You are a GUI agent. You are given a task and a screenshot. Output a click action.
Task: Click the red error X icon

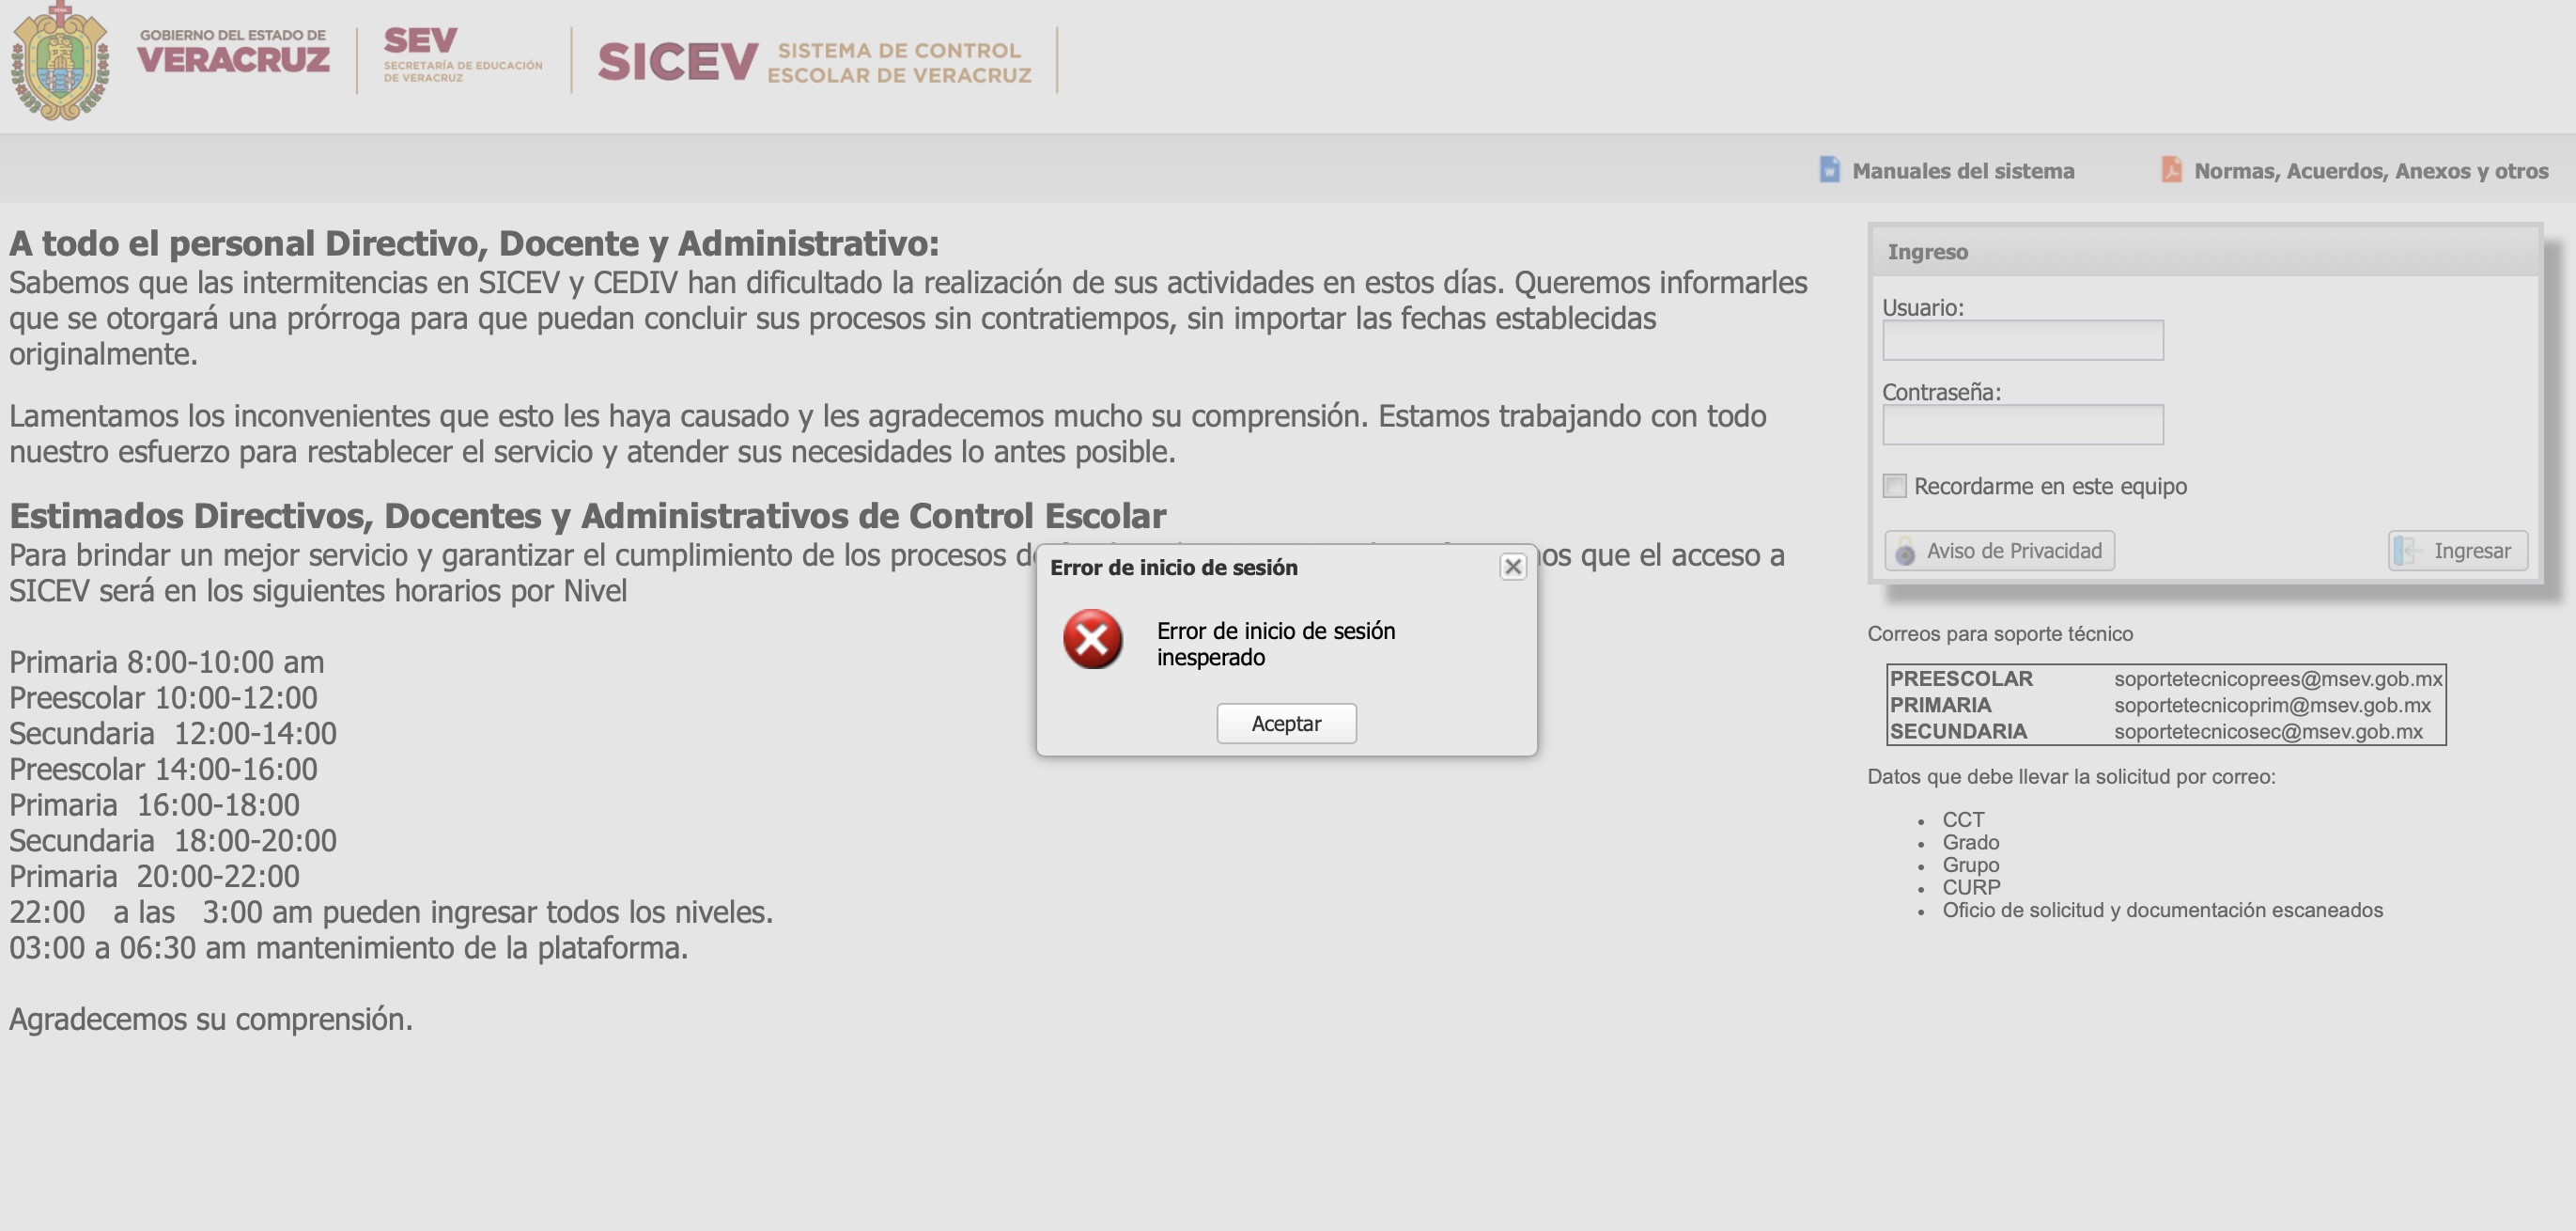[1092, 639]
